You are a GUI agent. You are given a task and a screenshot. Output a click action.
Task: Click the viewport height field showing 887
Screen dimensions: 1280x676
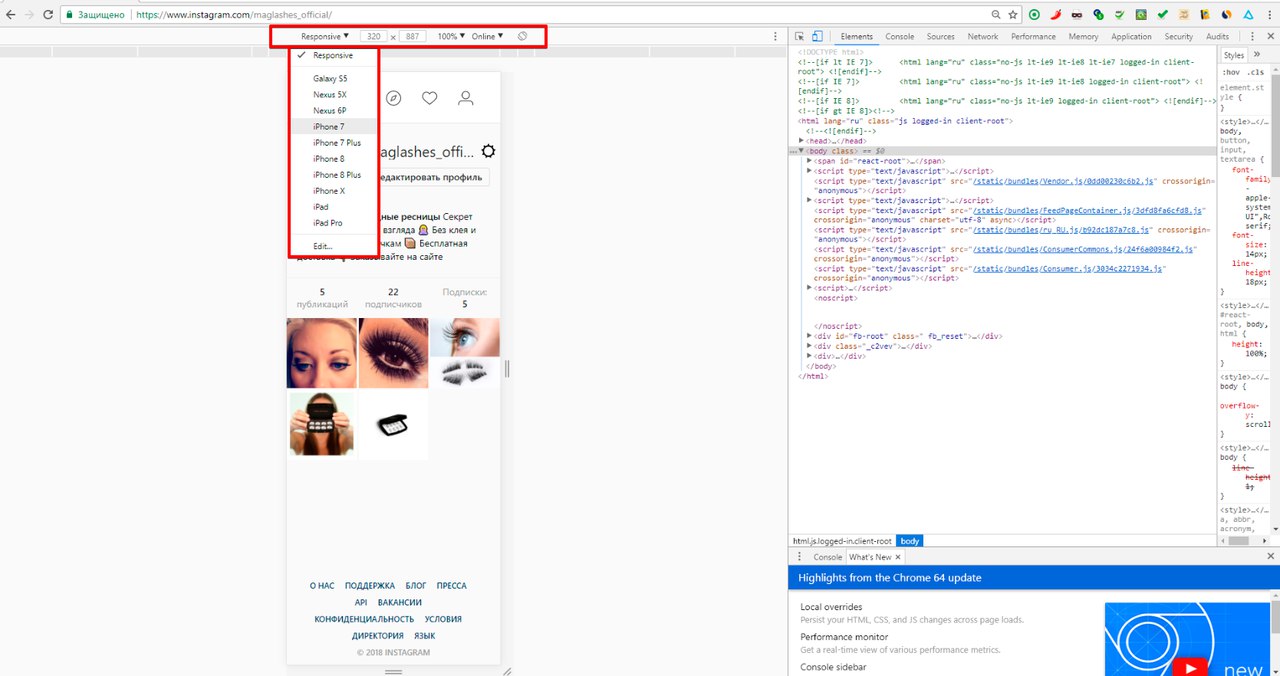(x=412, y=36)
